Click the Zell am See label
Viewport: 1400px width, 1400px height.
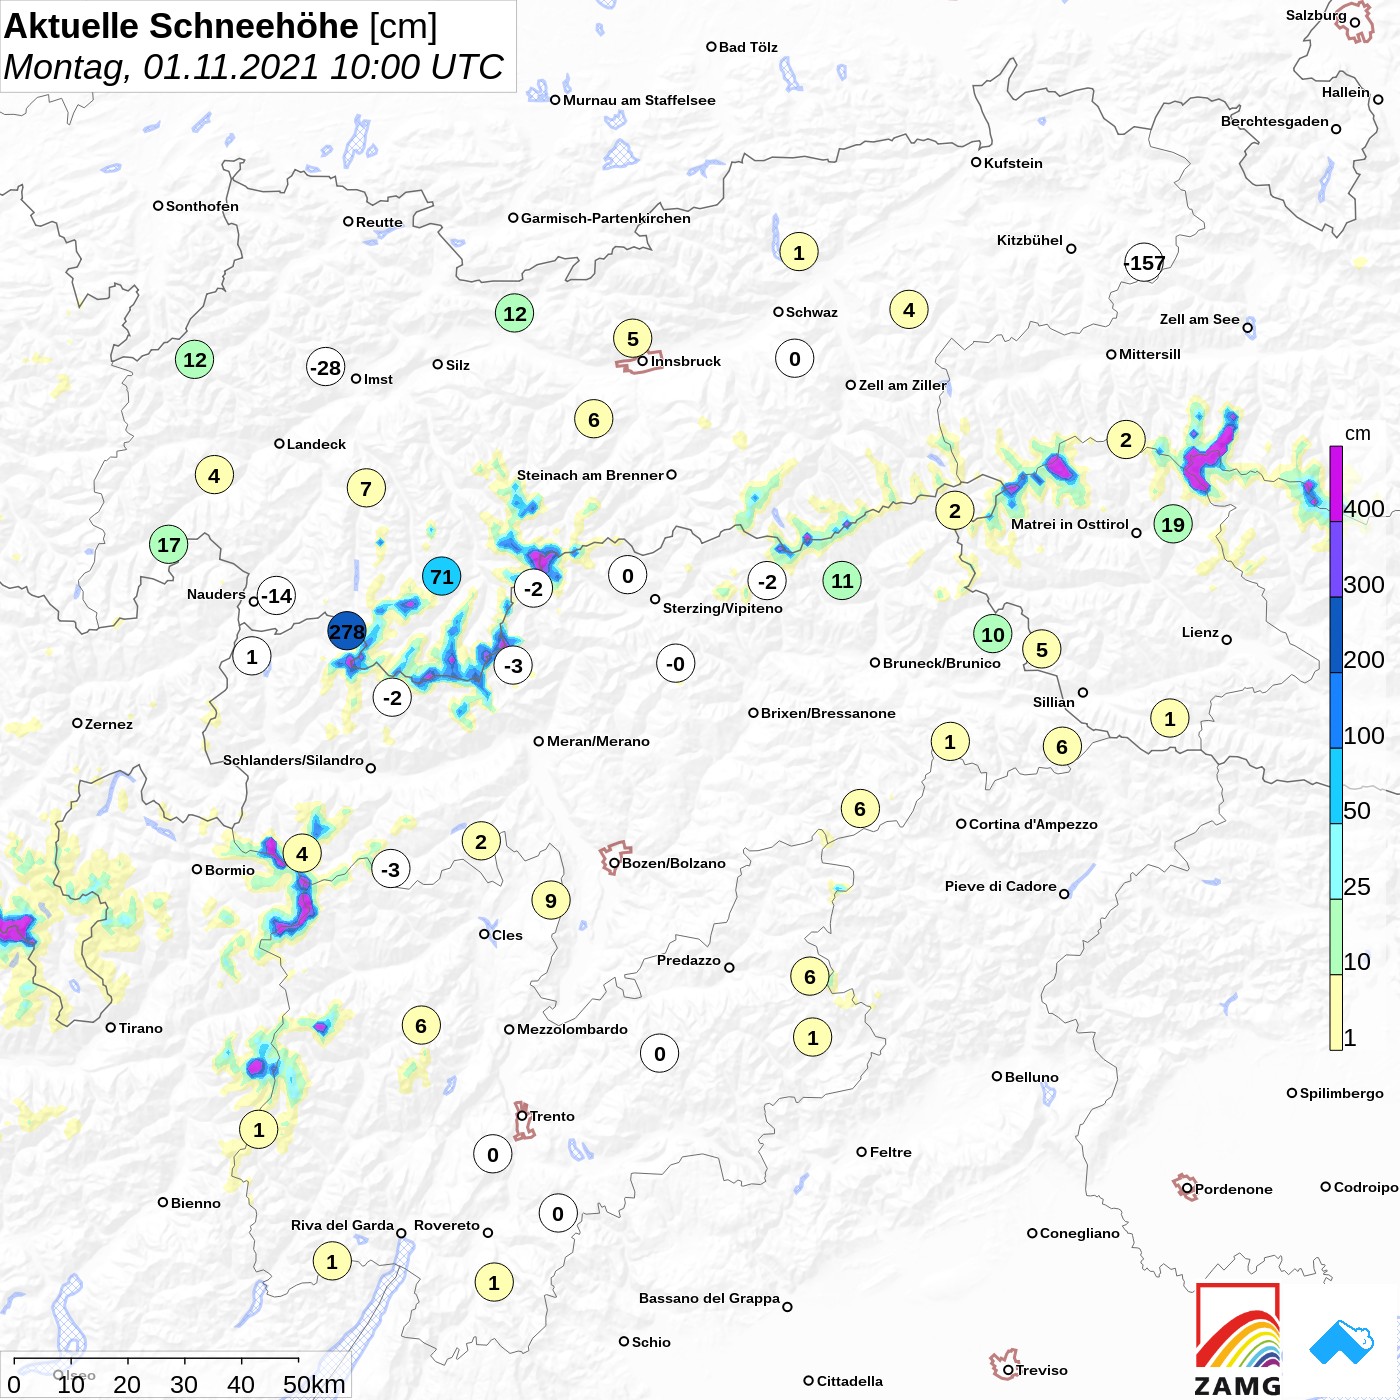pos(1199,319)
